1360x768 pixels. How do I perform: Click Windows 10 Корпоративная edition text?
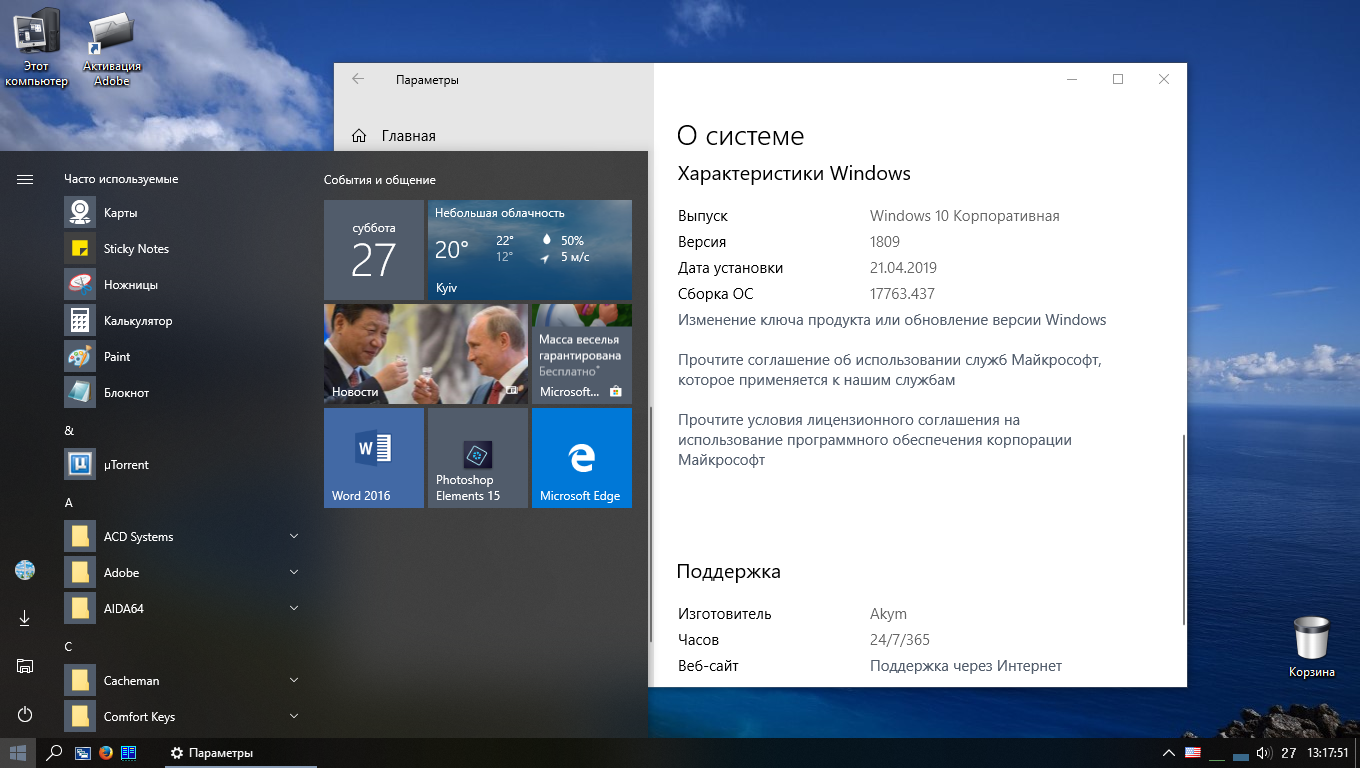(x=965, y=216)
